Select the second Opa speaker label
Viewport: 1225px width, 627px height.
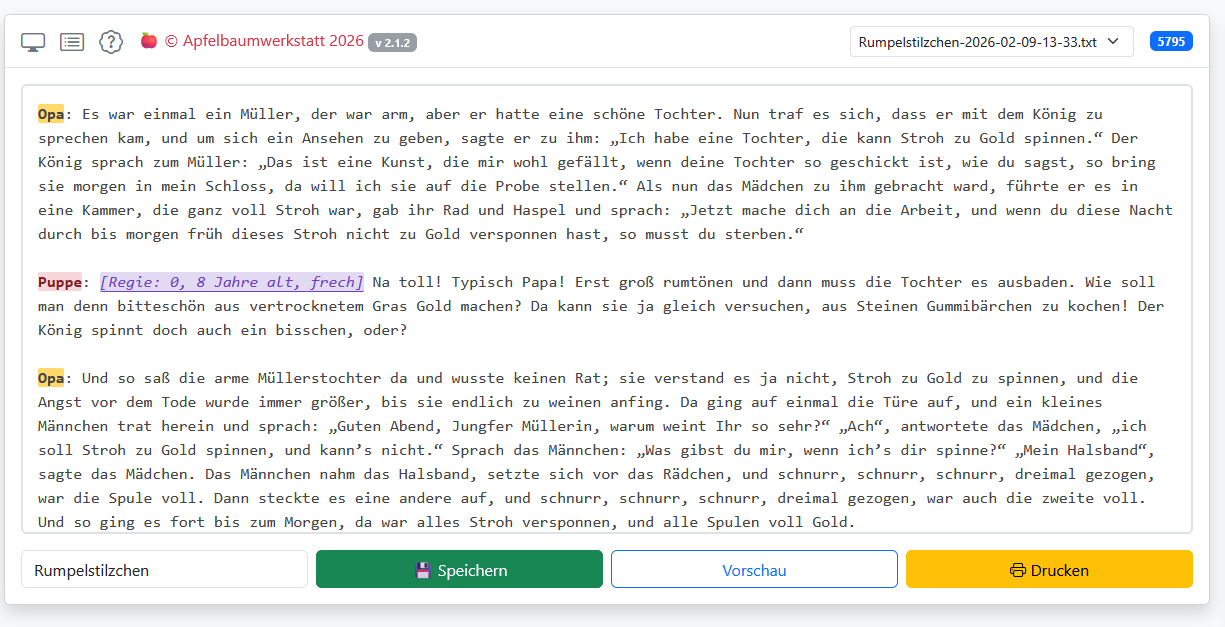pyautogui.click(x=51, y=378)
